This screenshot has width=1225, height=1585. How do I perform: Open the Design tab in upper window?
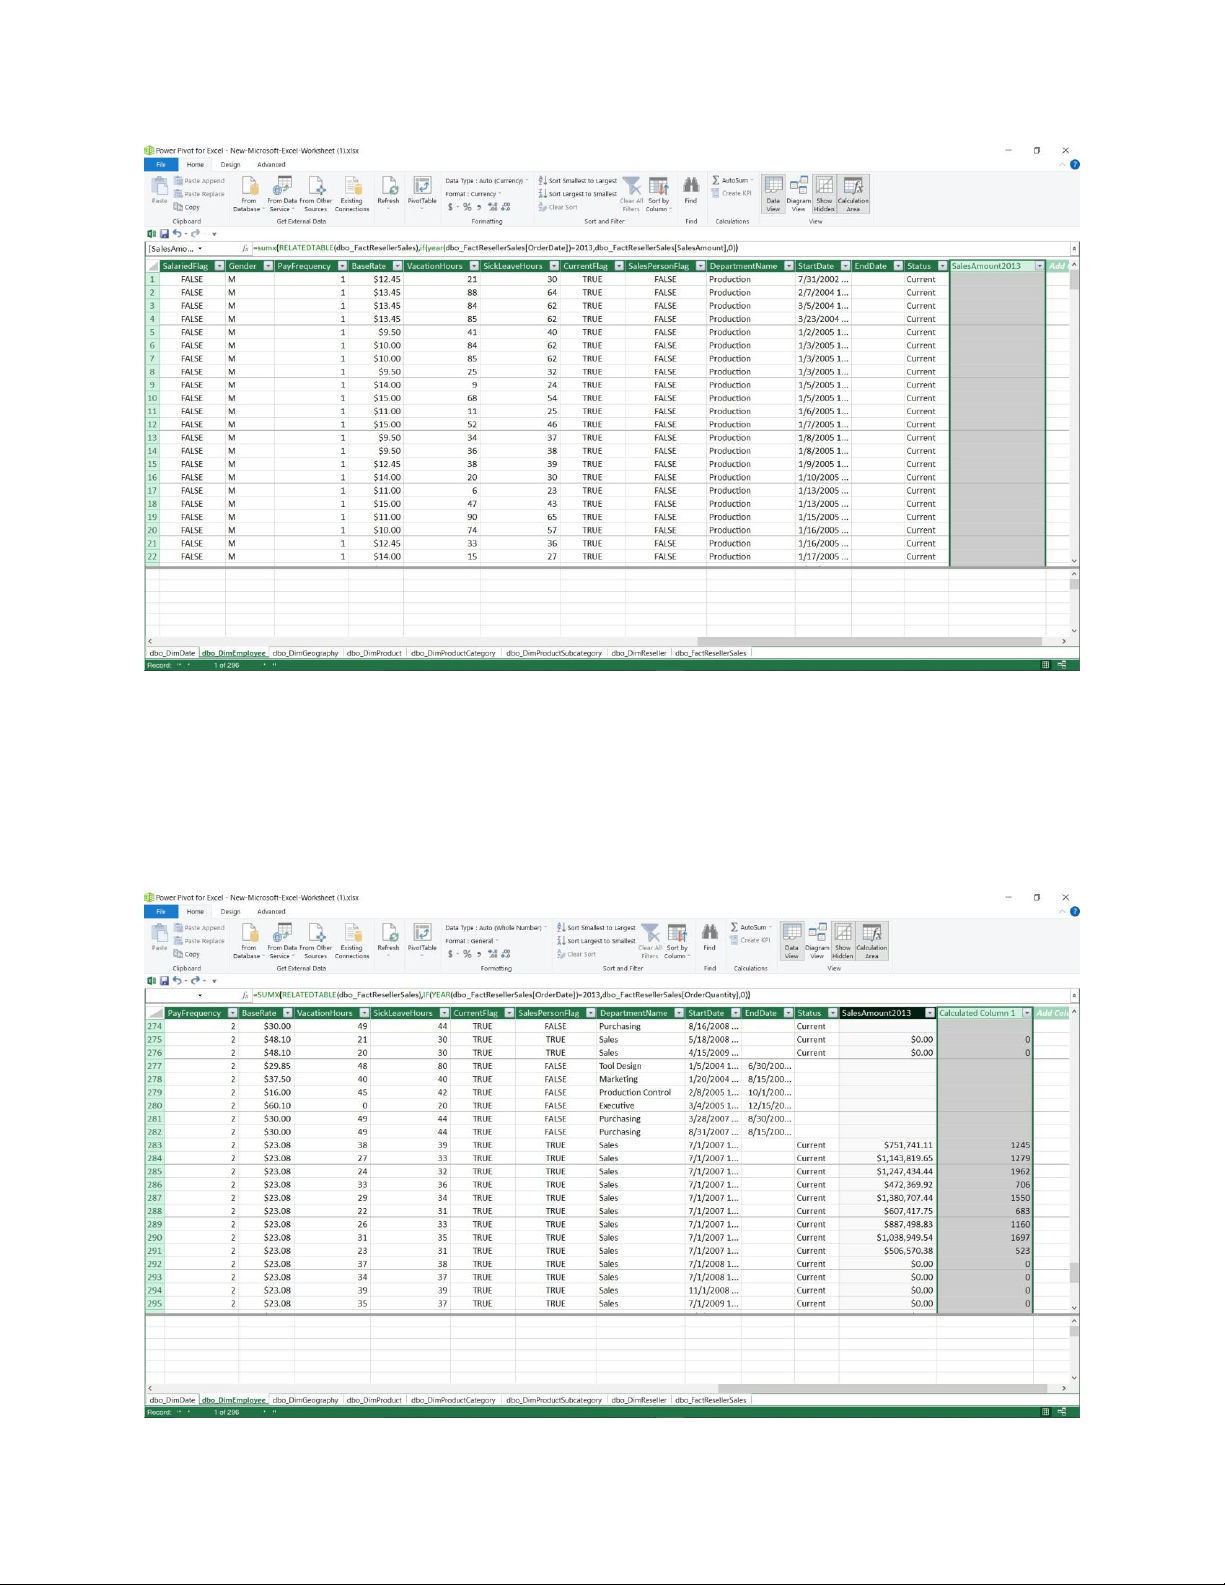pyautogui.click(x=230, y=165)
